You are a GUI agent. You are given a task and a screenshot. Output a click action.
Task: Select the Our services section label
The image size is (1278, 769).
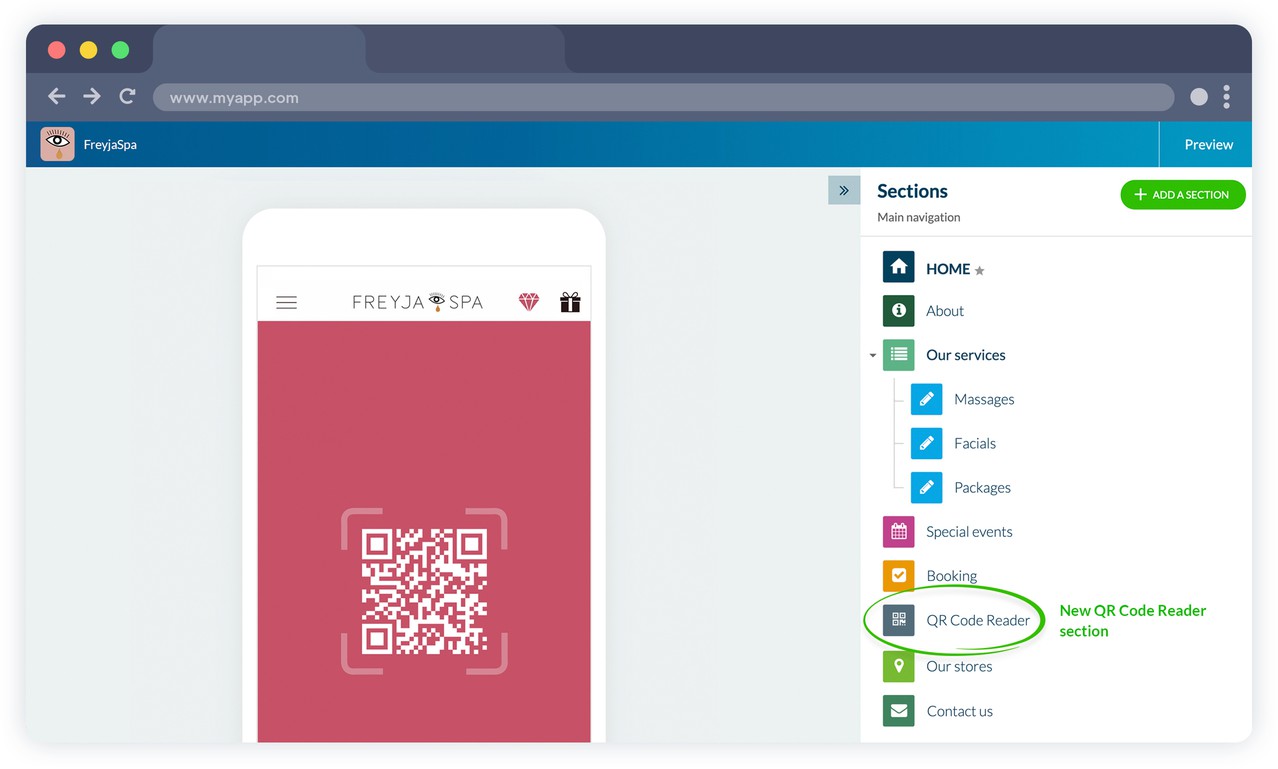966,355
